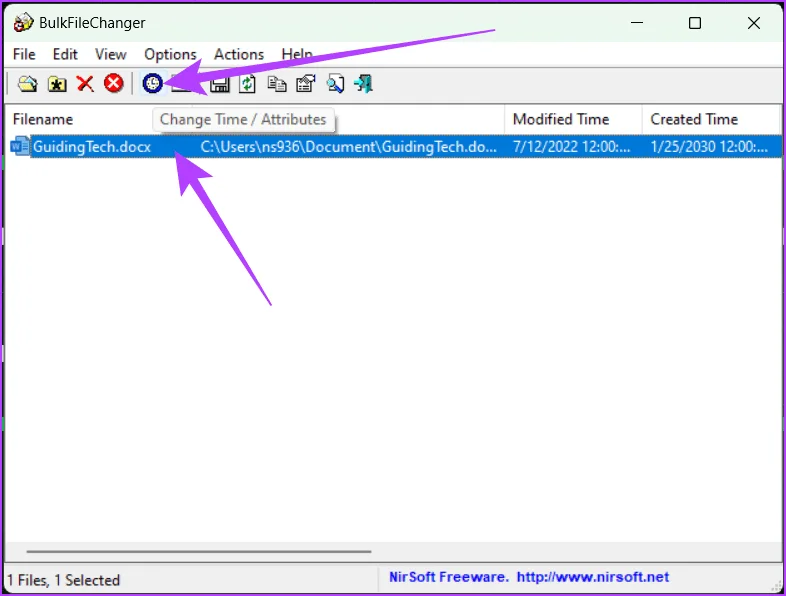The image size is (786, 596).
Task: Click the 7/12/2022 modified time cell
Action: click(x=572, y=147)
